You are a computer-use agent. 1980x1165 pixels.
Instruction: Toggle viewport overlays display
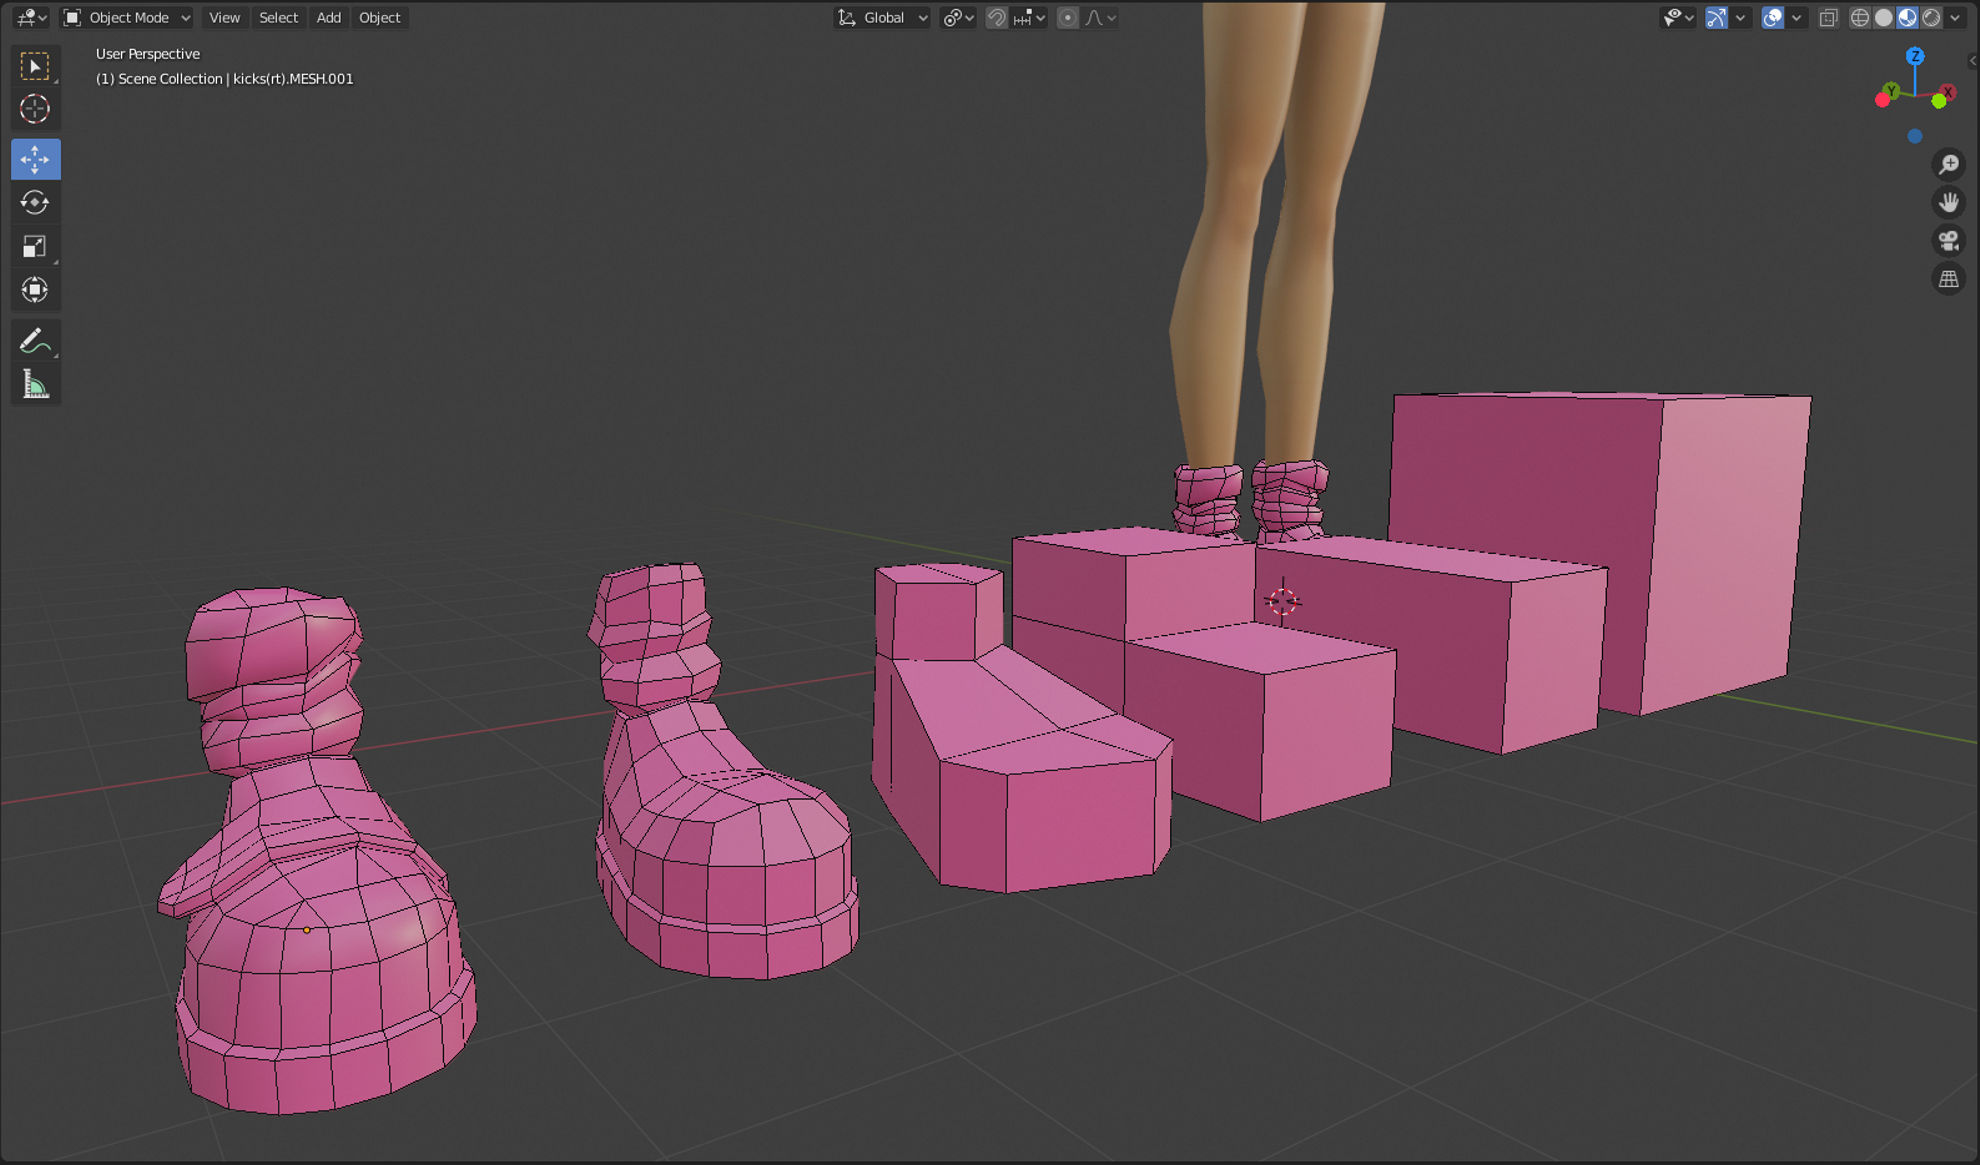(x=1772, y=18)
